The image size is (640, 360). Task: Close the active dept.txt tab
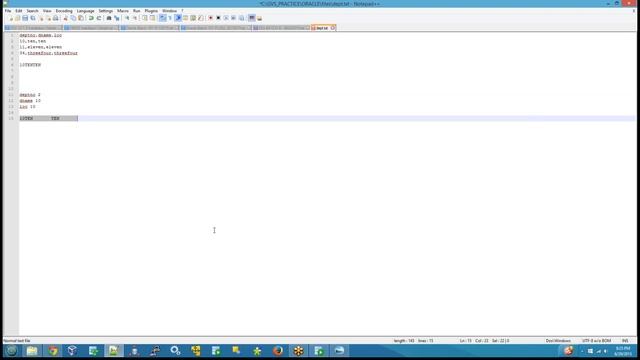333,28
